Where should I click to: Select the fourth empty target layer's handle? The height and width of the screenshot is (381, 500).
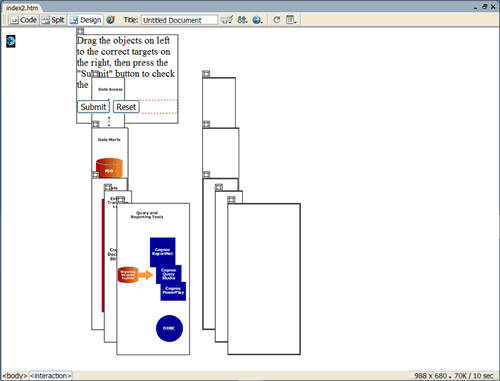point(219,187)
